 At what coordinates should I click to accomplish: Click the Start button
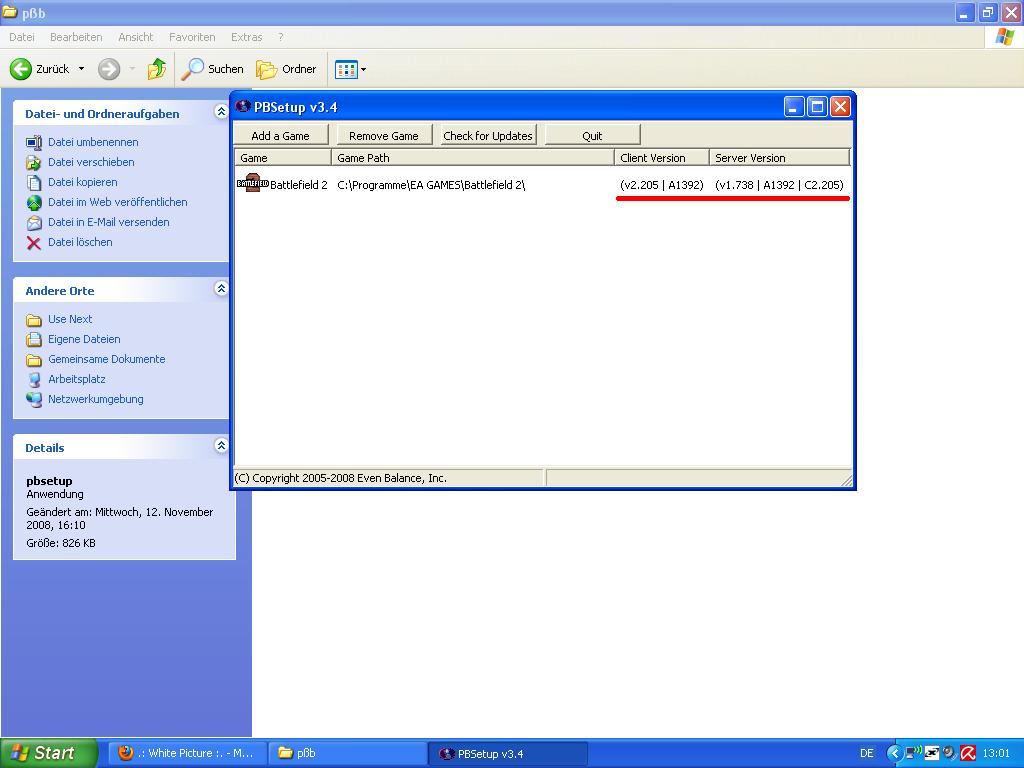(x=49, y=753)
